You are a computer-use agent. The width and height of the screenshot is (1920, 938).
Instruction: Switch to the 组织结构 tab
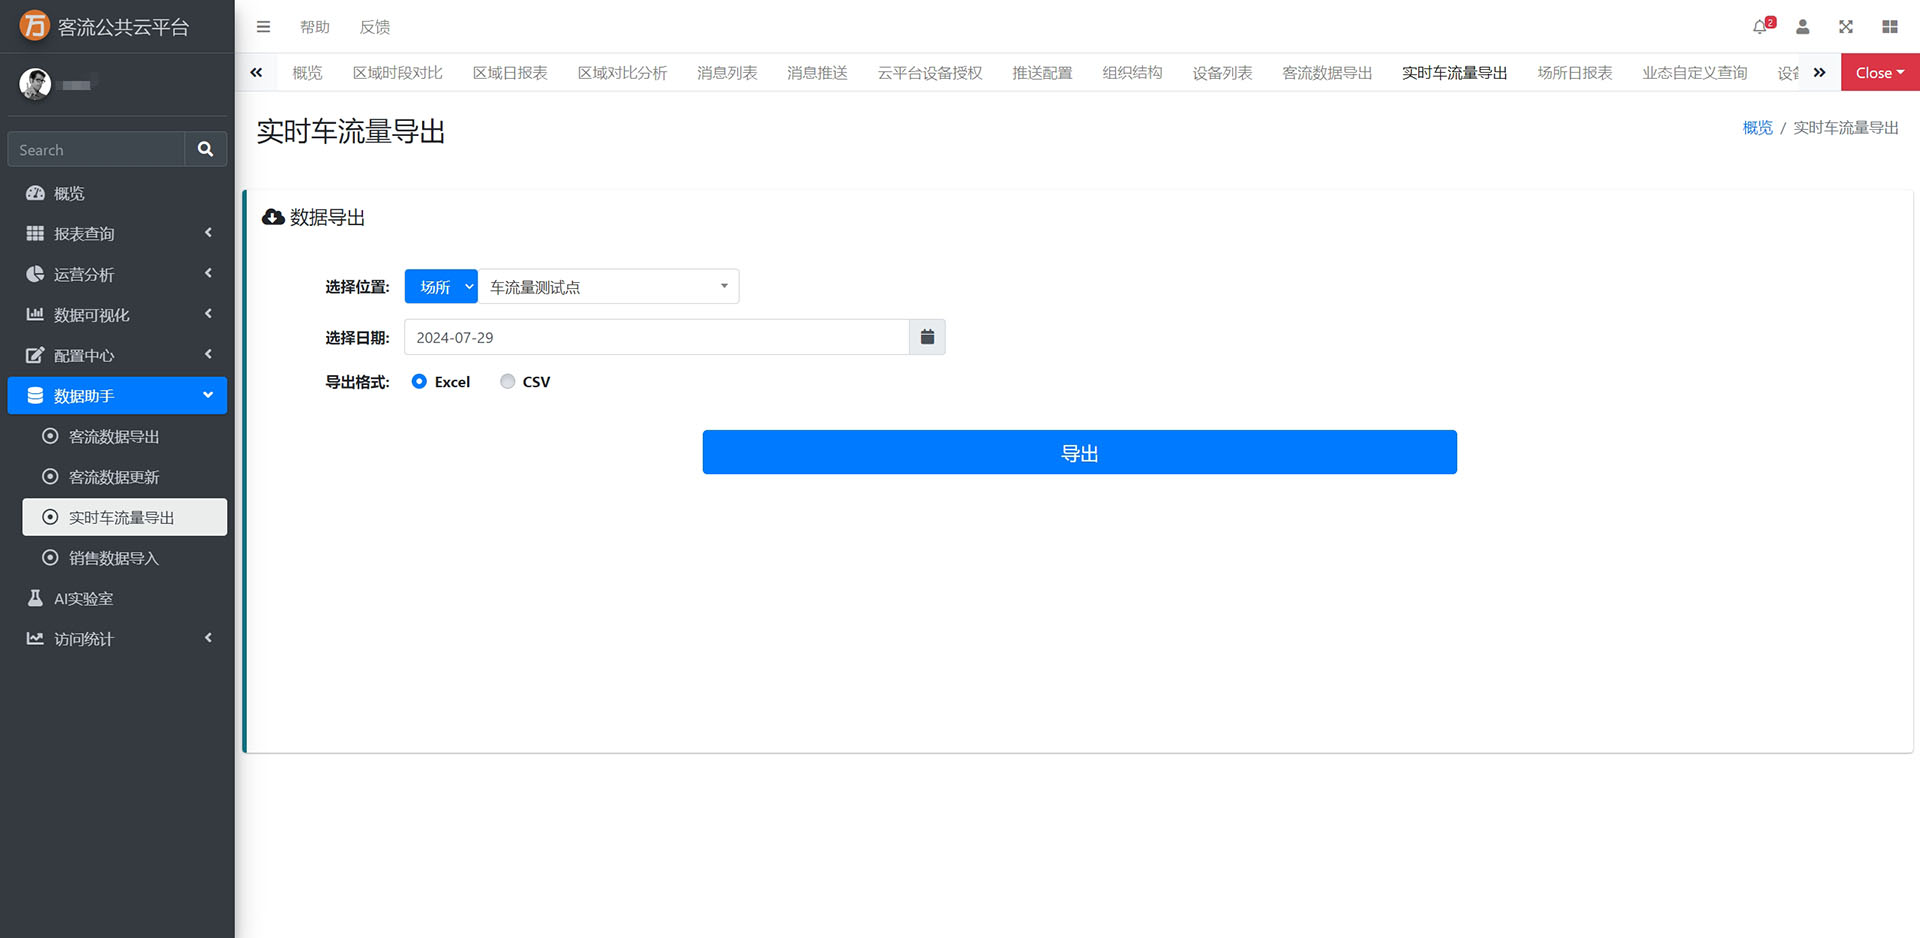1132,73
